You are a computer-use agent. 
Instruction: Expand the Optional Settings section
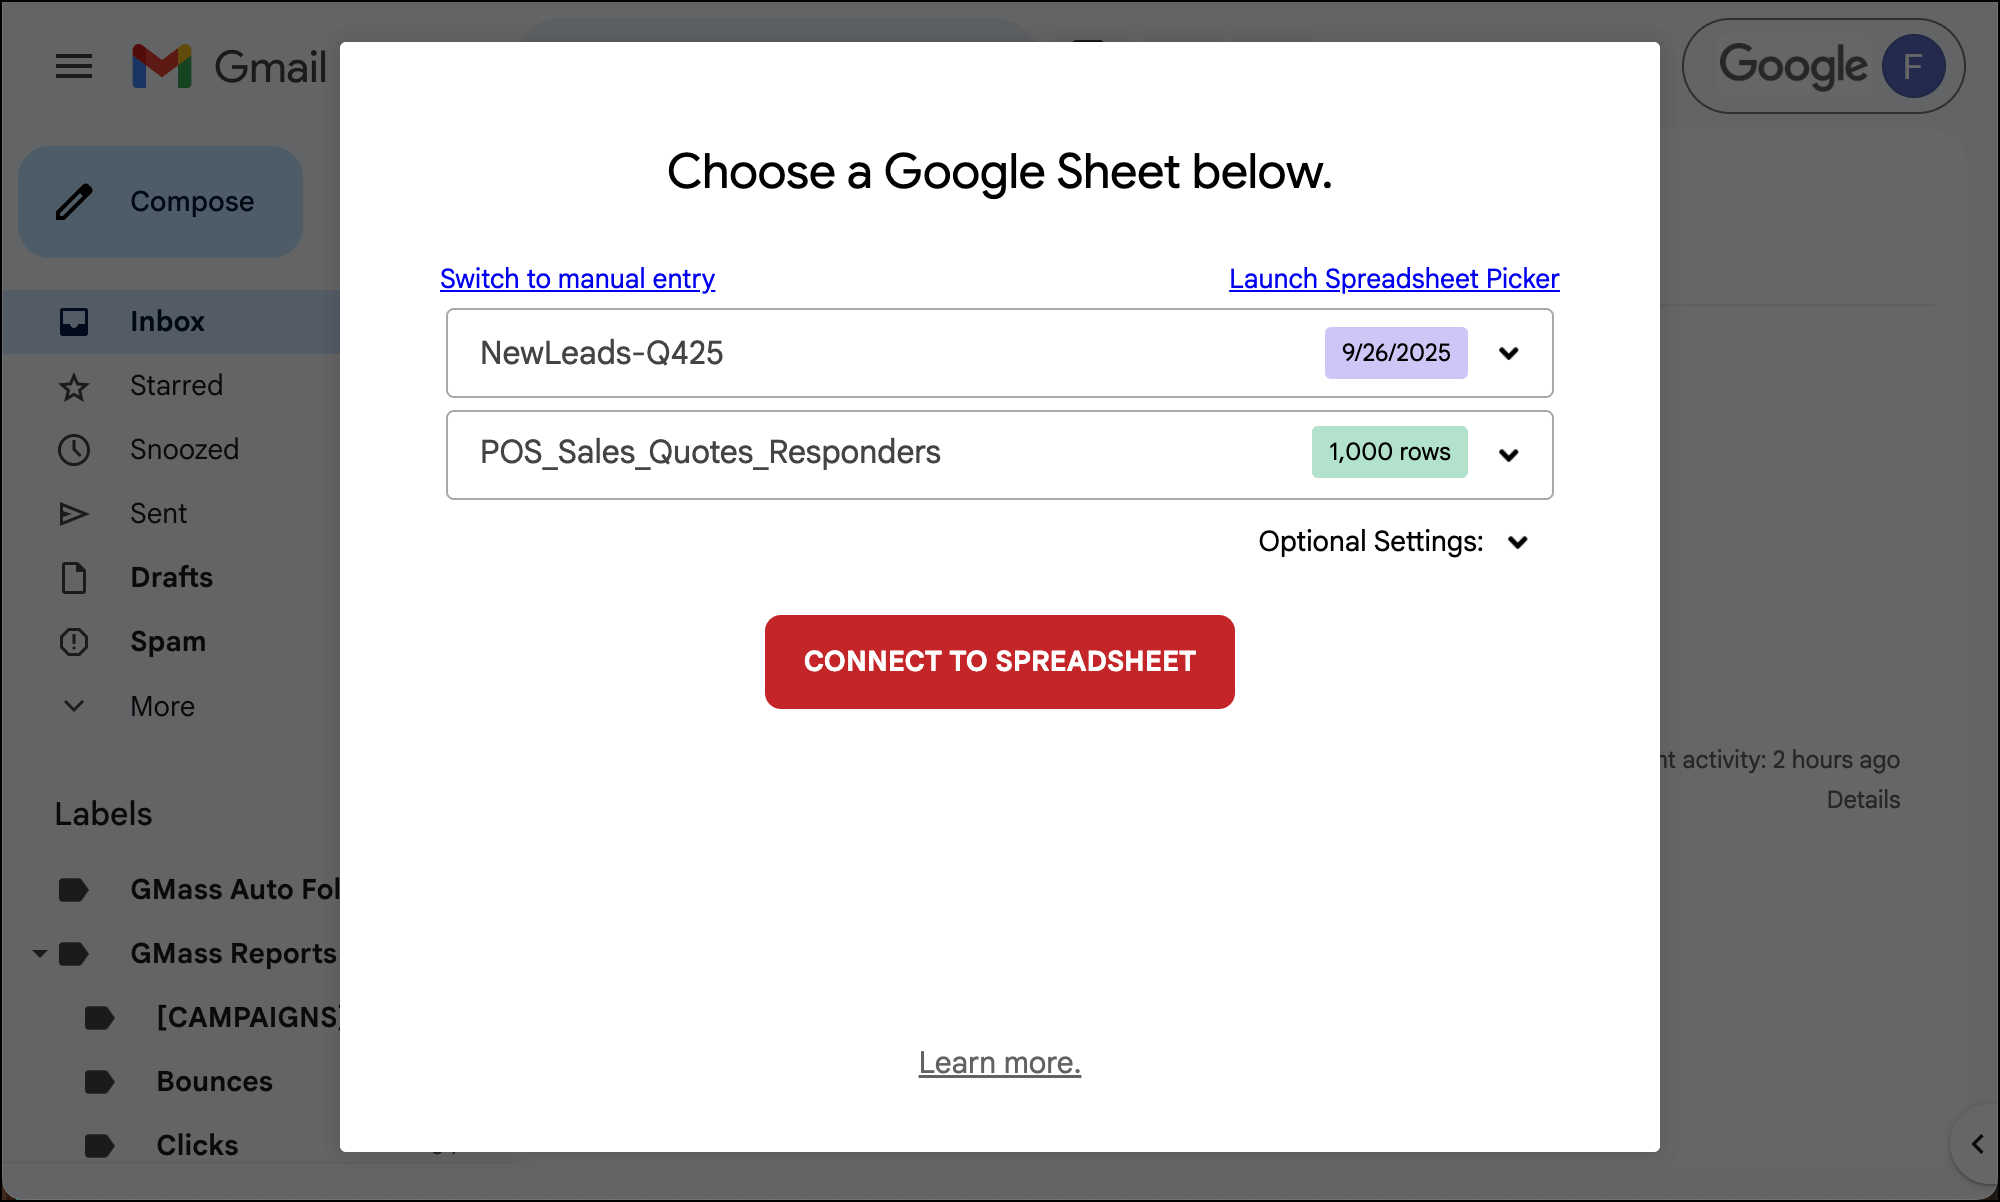click(1518, 542)
